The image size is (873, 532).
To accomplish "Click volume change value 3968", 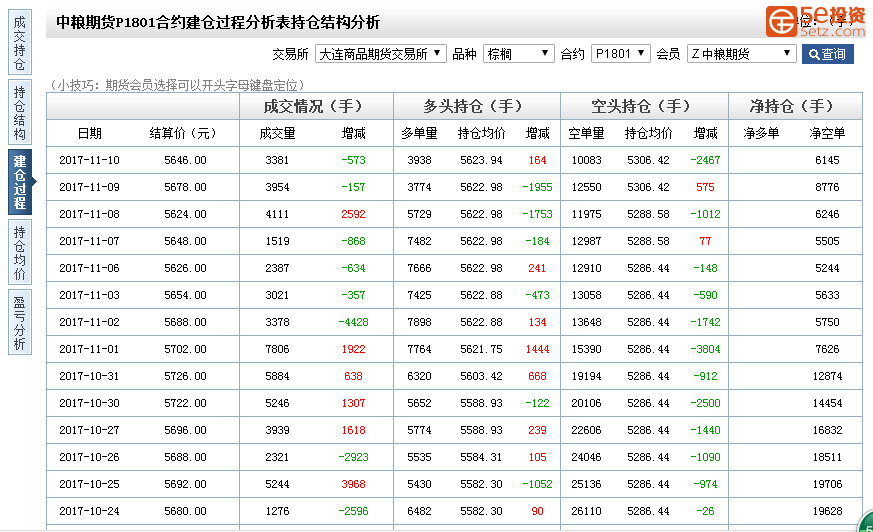I will pos(354,484).
